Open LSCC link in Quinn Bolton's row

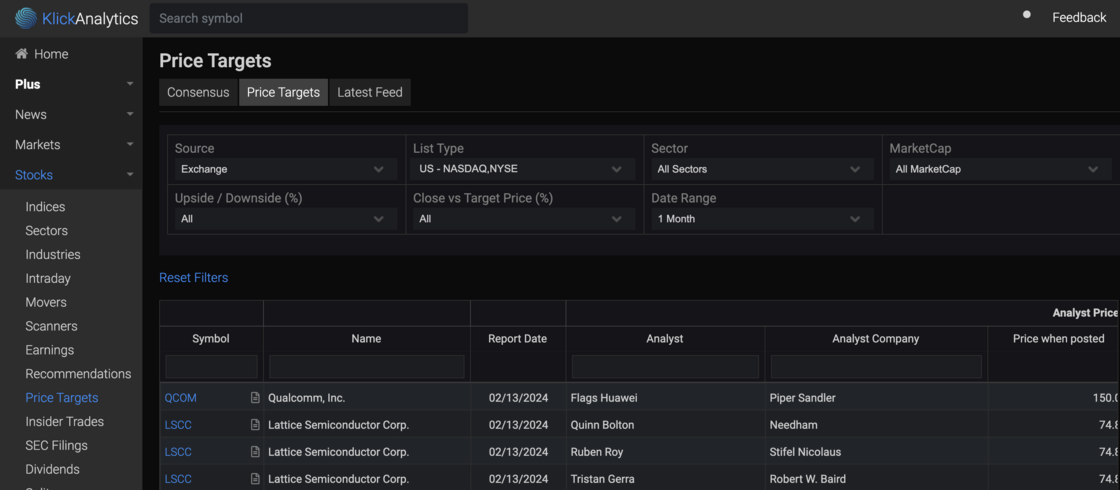[179, 425]
